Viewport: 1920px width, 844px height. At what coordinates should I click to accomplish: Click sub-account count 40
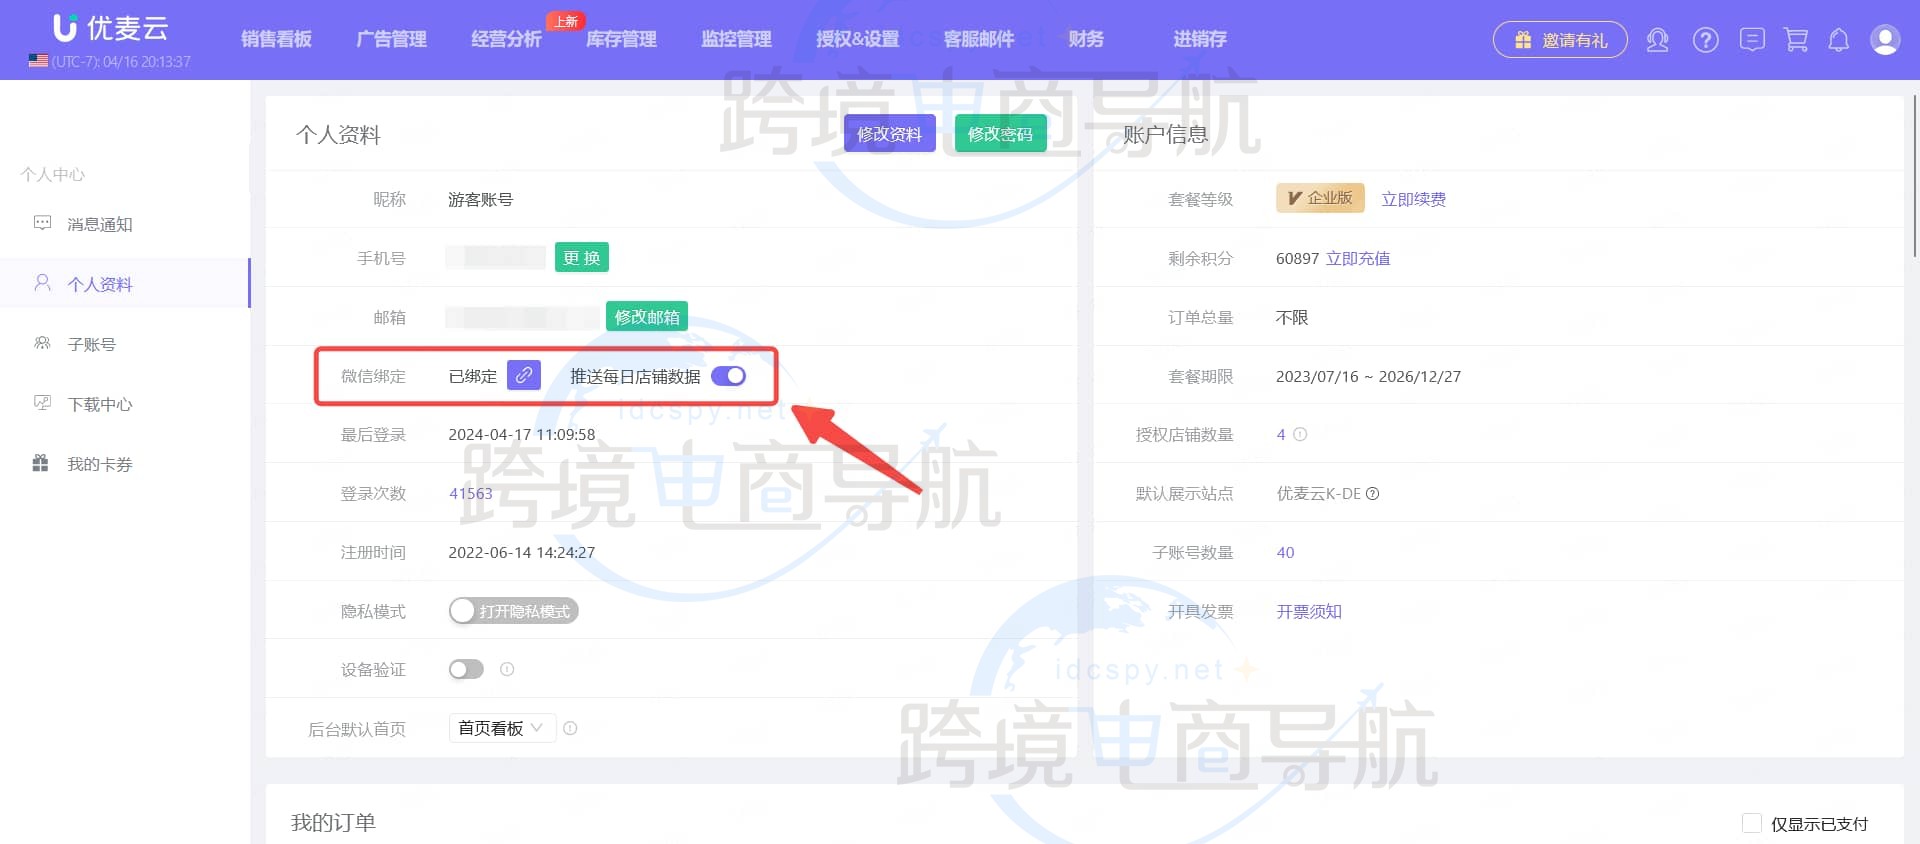tap(1285, 552)
